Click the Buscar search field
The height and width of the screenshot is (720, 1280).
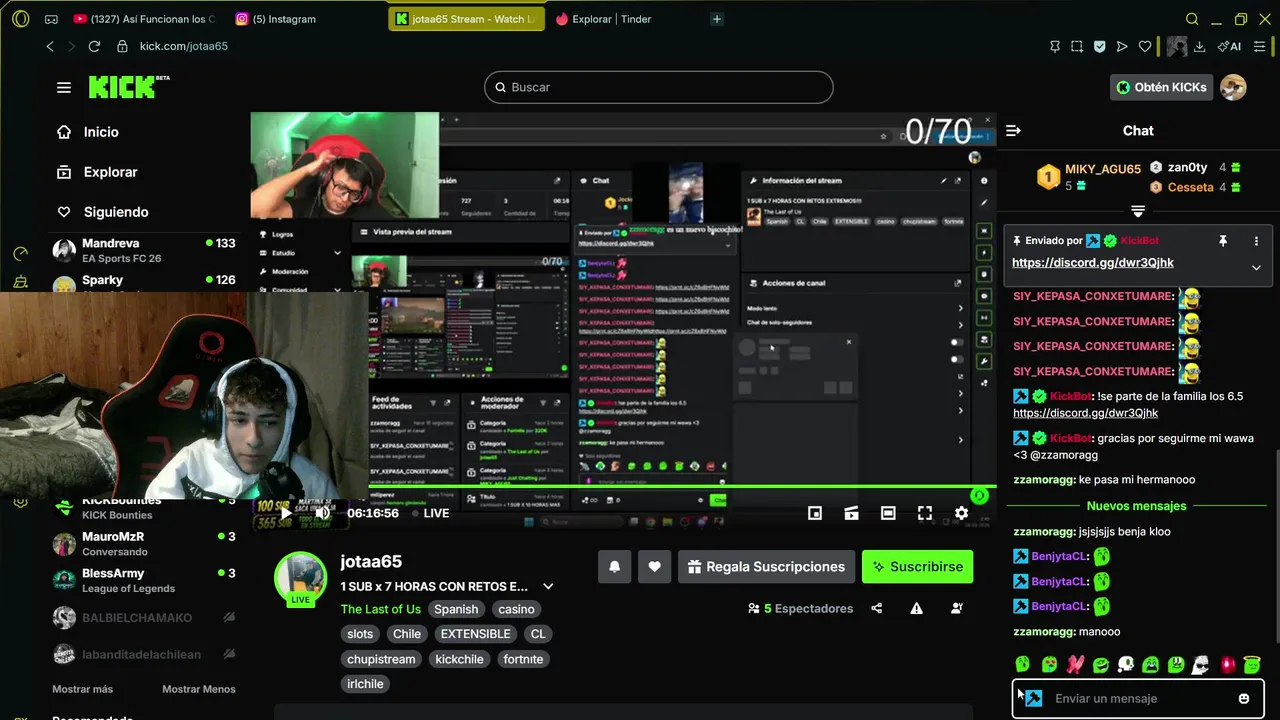pos(659,87)
